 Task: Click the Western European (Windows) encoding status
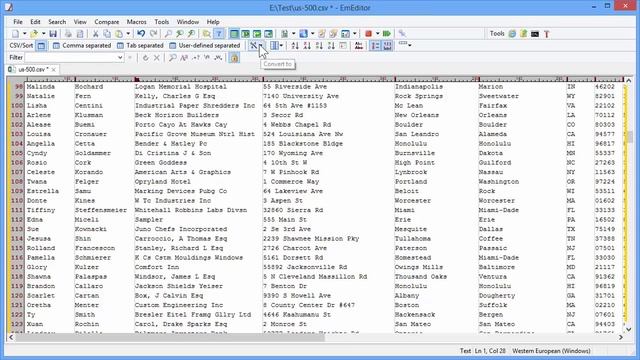point(551,351)
